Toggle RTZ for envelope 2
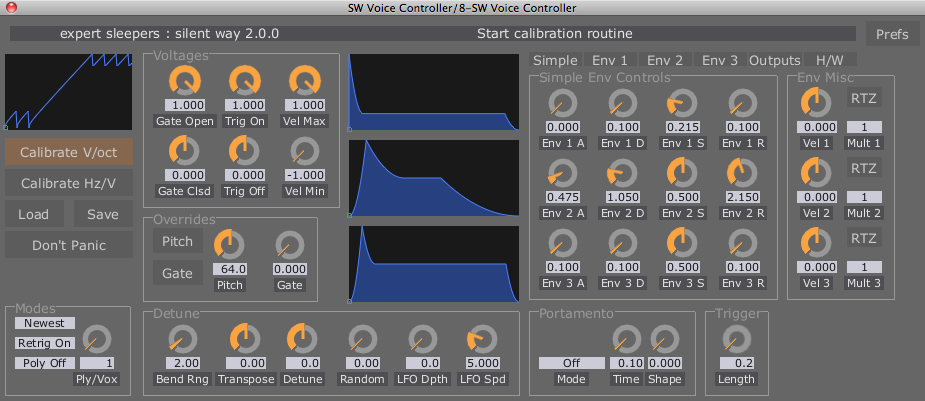The height and width of the screenshot is (401, 925). (865, 168)
